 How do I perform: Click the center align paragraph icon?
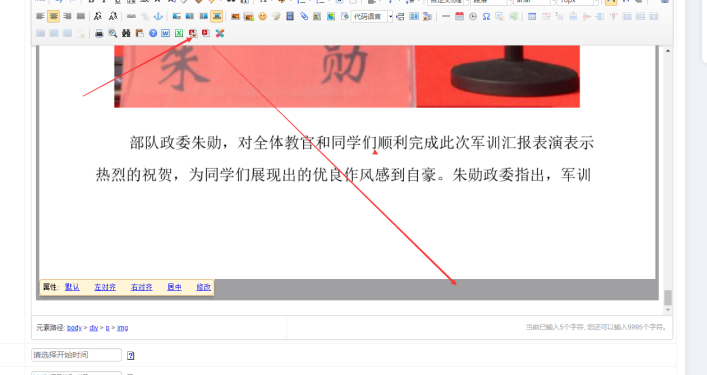pos(53,16)
